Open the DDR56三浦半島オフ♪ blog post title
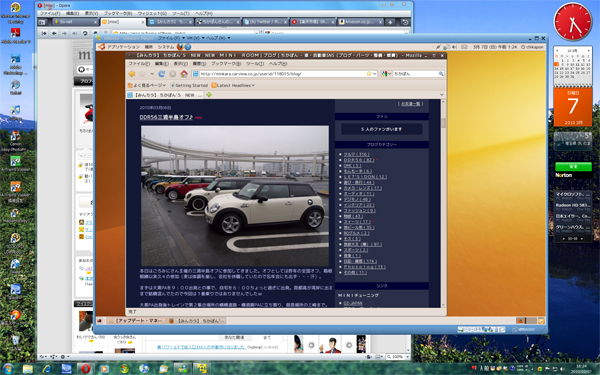 pyautogui.click(x=166, y=117)
